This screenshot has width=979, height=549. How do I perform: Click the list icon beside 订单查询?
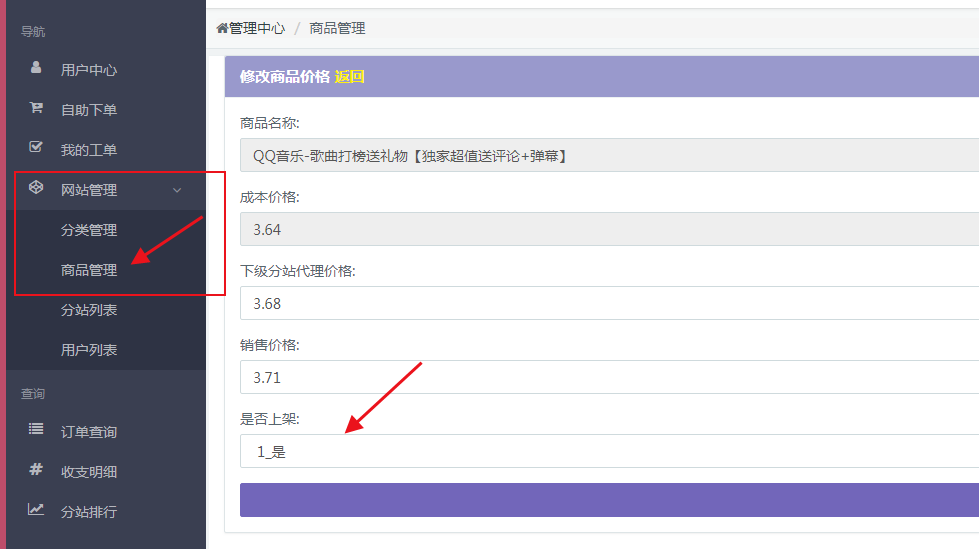point(36,430)
